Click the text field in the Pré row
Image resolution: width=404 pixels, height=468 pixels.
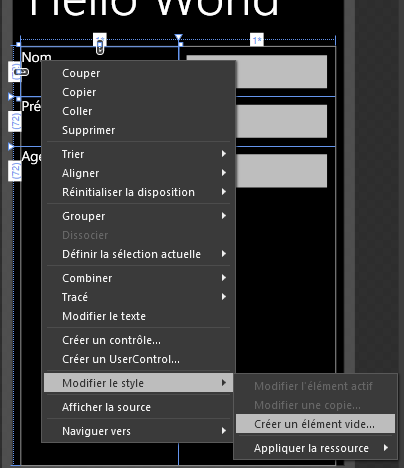point(281,121)
